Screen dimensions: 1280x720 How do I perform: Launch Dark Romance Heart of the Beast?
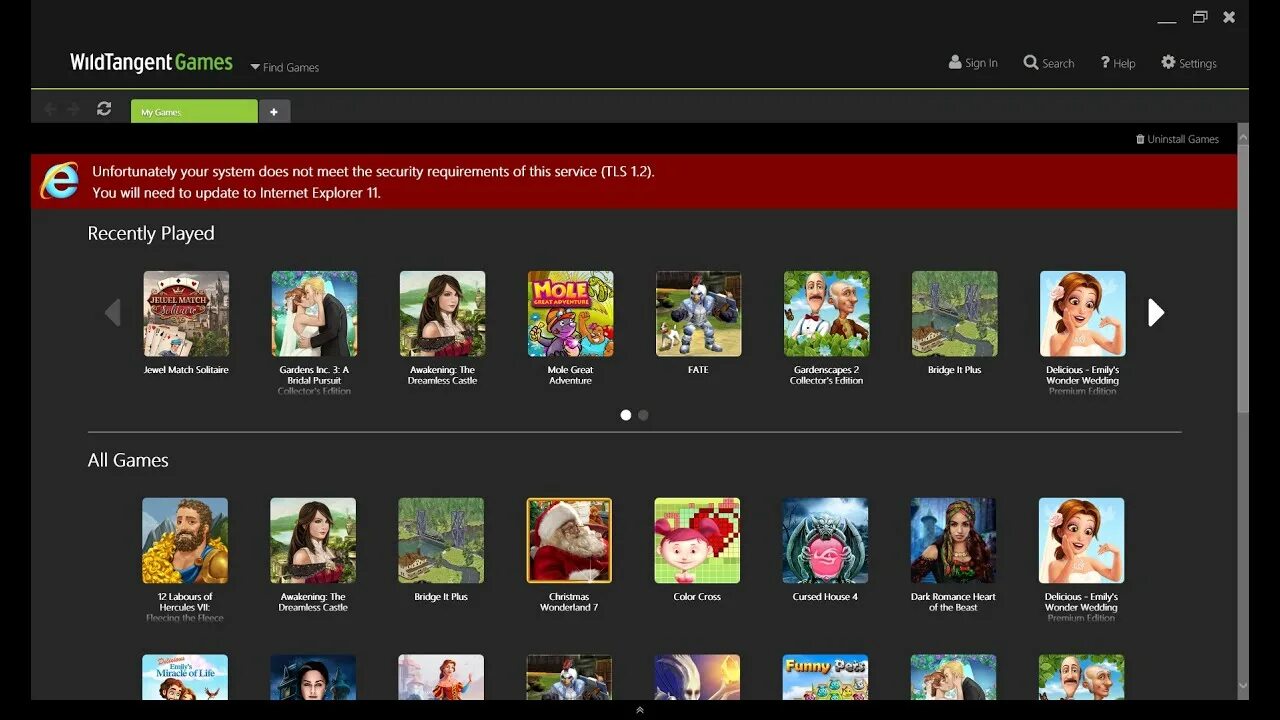coord(953,541)
